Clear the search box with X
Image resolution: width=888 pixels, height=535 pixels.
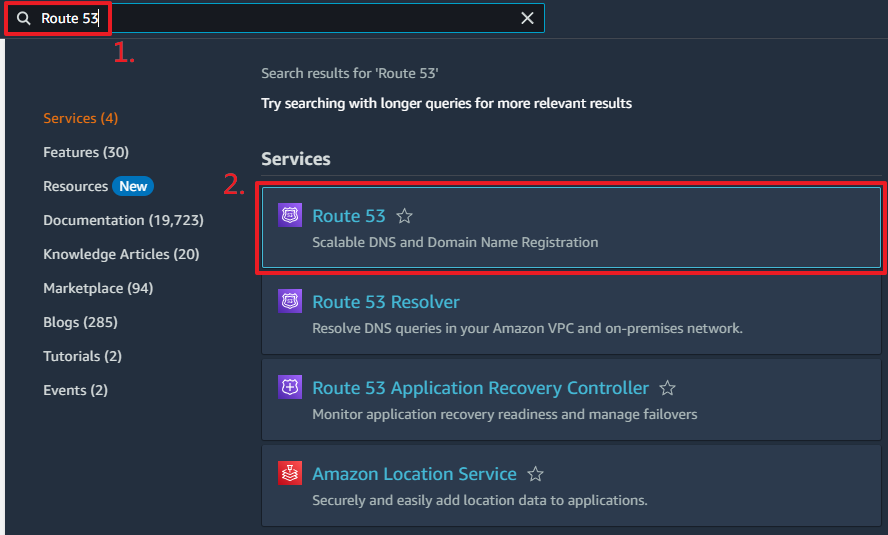click(527, 19)
